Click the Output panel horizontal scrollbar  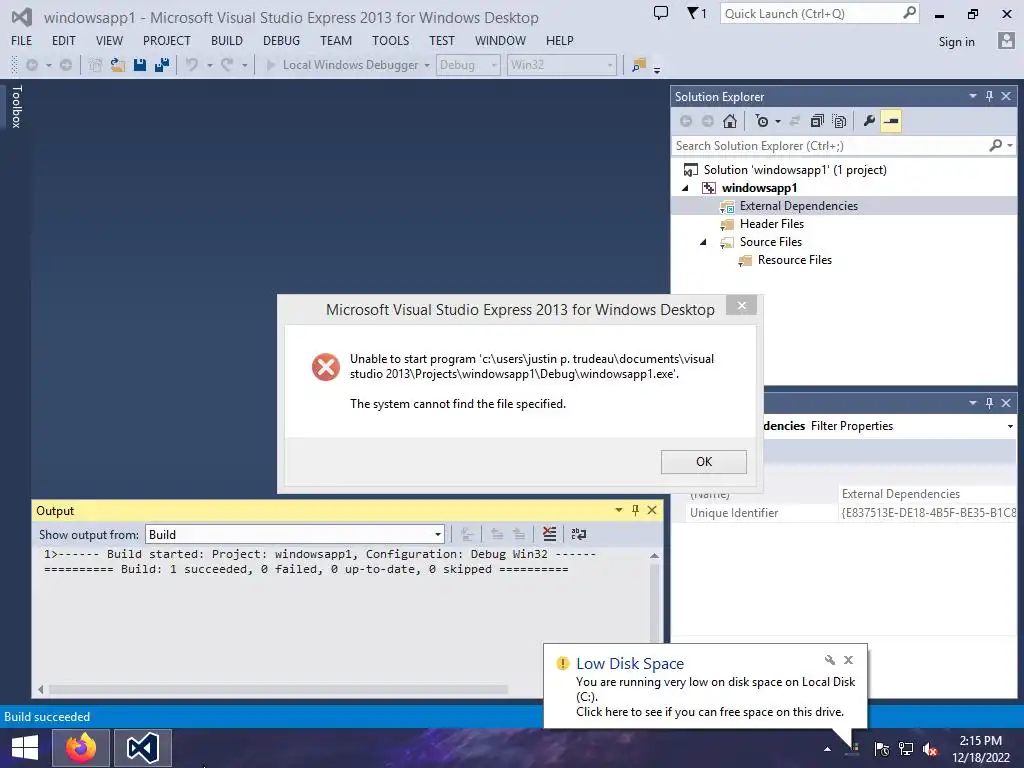278,690
